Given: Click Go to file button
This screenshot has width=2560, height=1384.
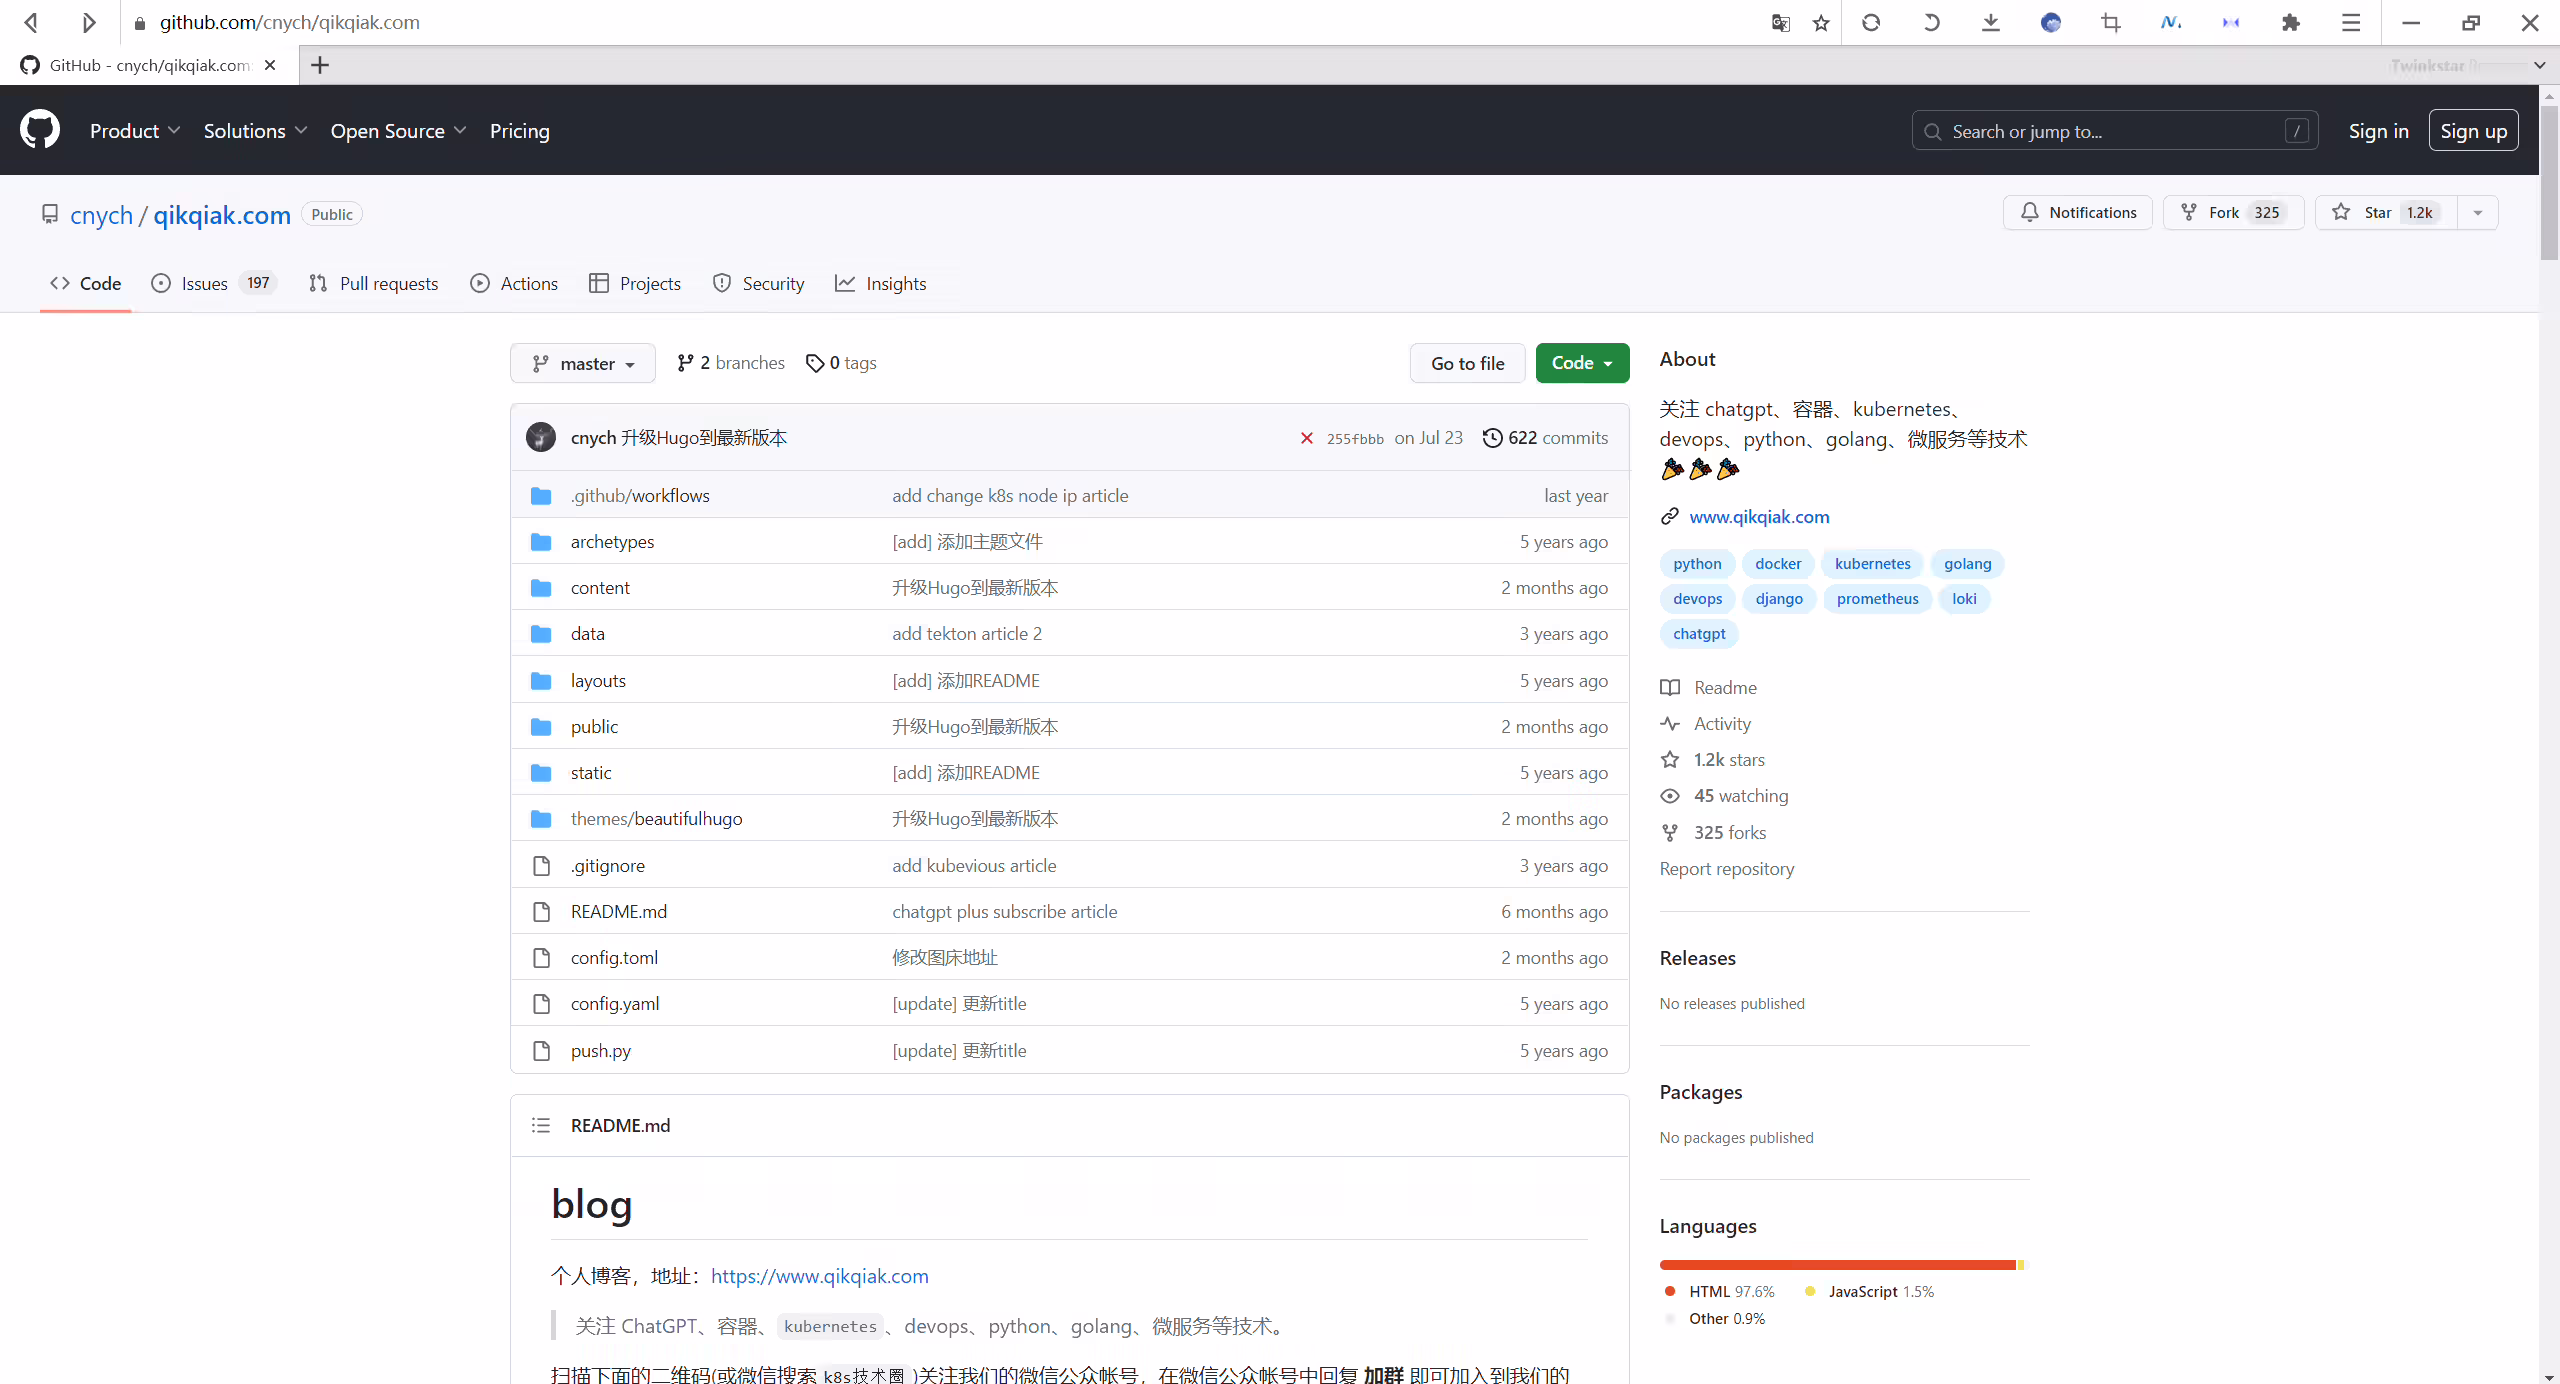Looking at the screenshot, I should point(1468,363).
